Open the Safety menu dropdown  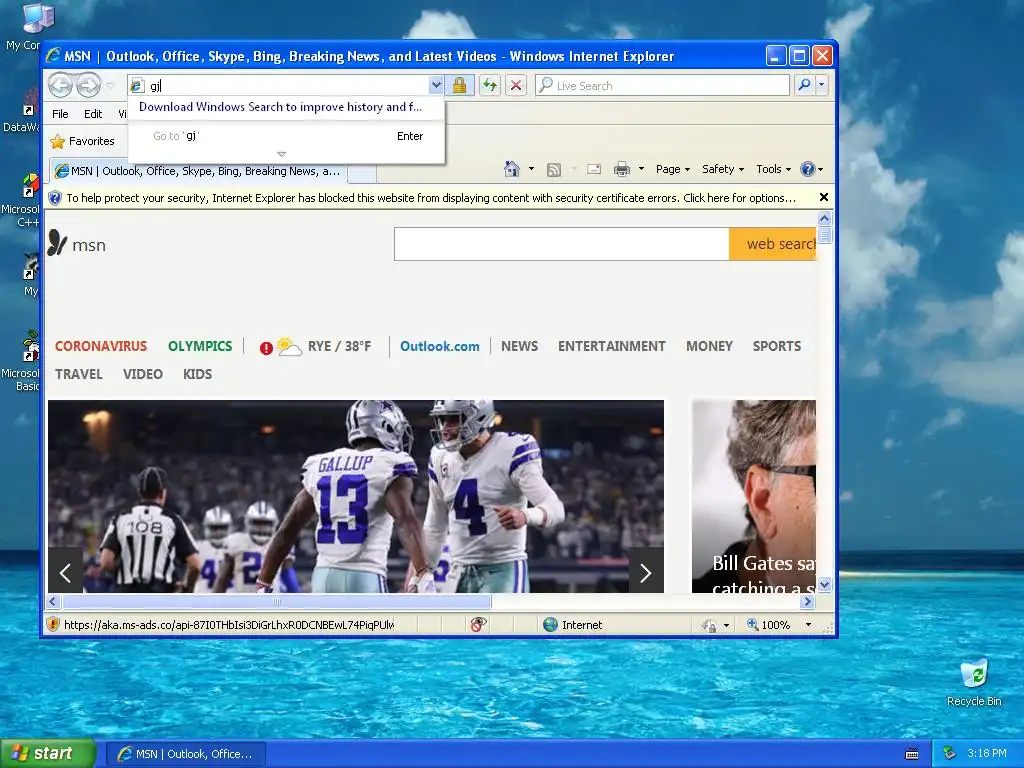pyautogui.click(x=723, y=169)
